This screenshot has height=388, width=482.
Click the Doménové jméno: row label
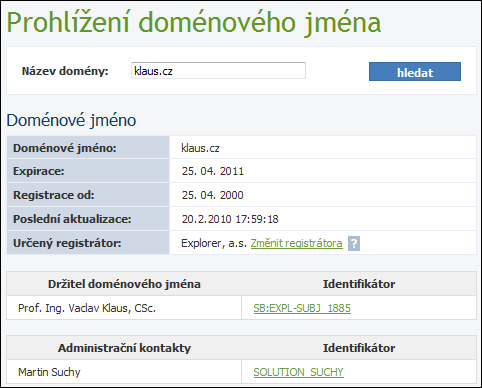pos(65,148)
